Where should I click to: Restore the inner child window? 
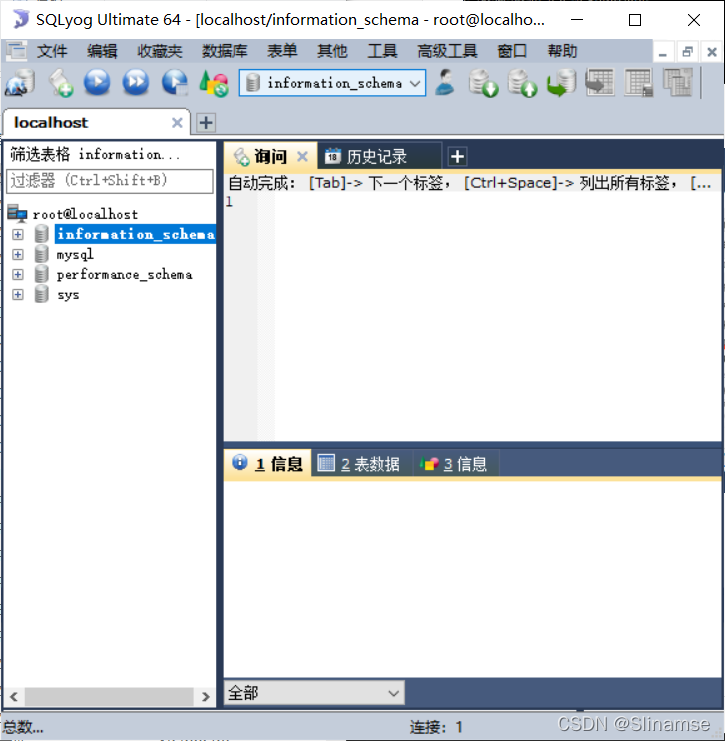coord(688,52)
